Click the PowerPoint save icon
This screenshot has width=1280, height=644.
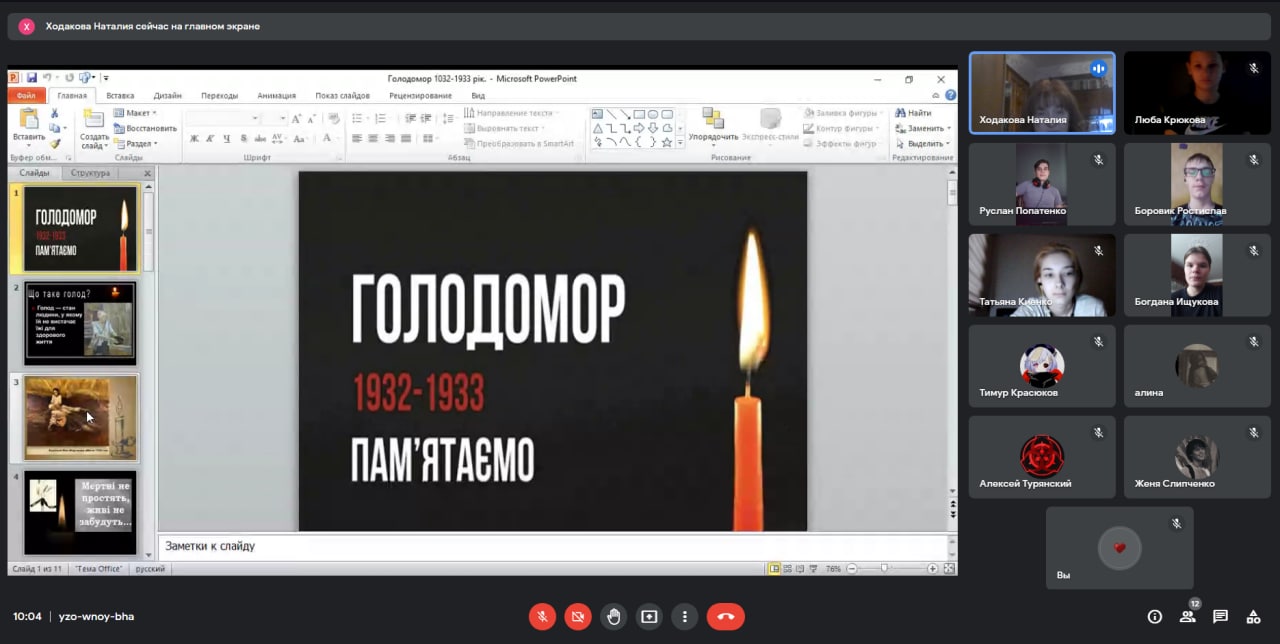pos(32,78)
